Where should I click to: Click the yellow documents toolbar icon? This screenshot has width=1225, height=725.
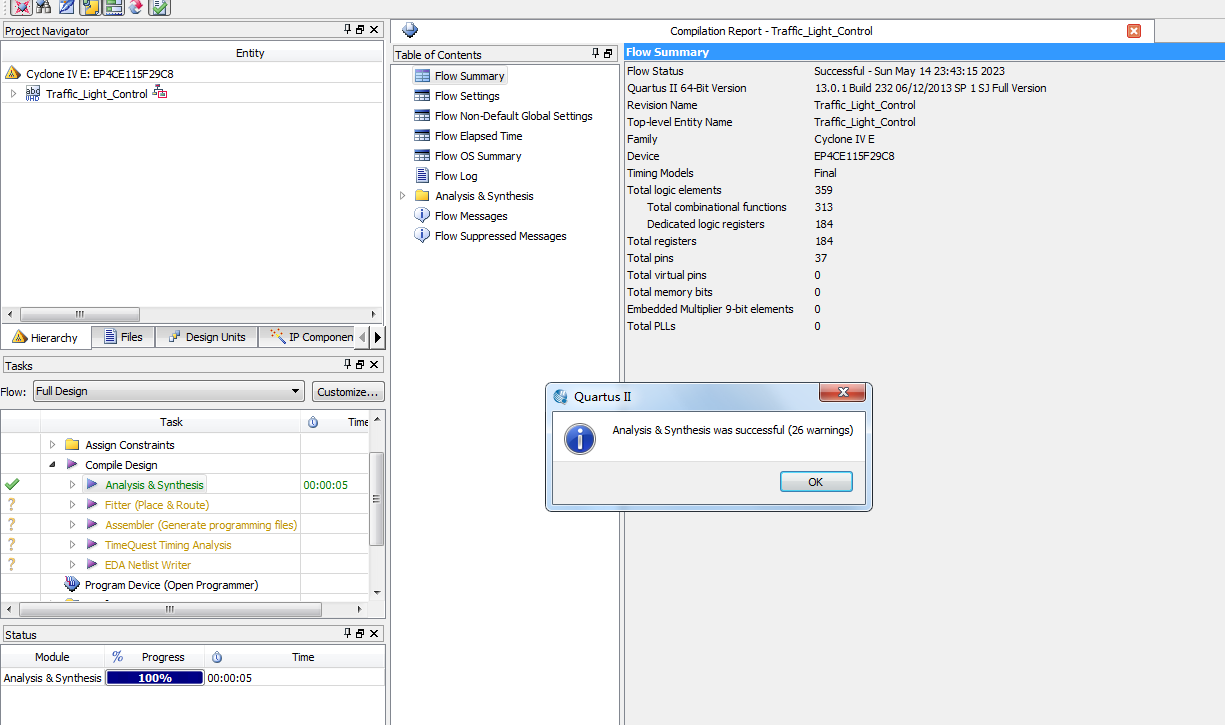tap(90, 7)
